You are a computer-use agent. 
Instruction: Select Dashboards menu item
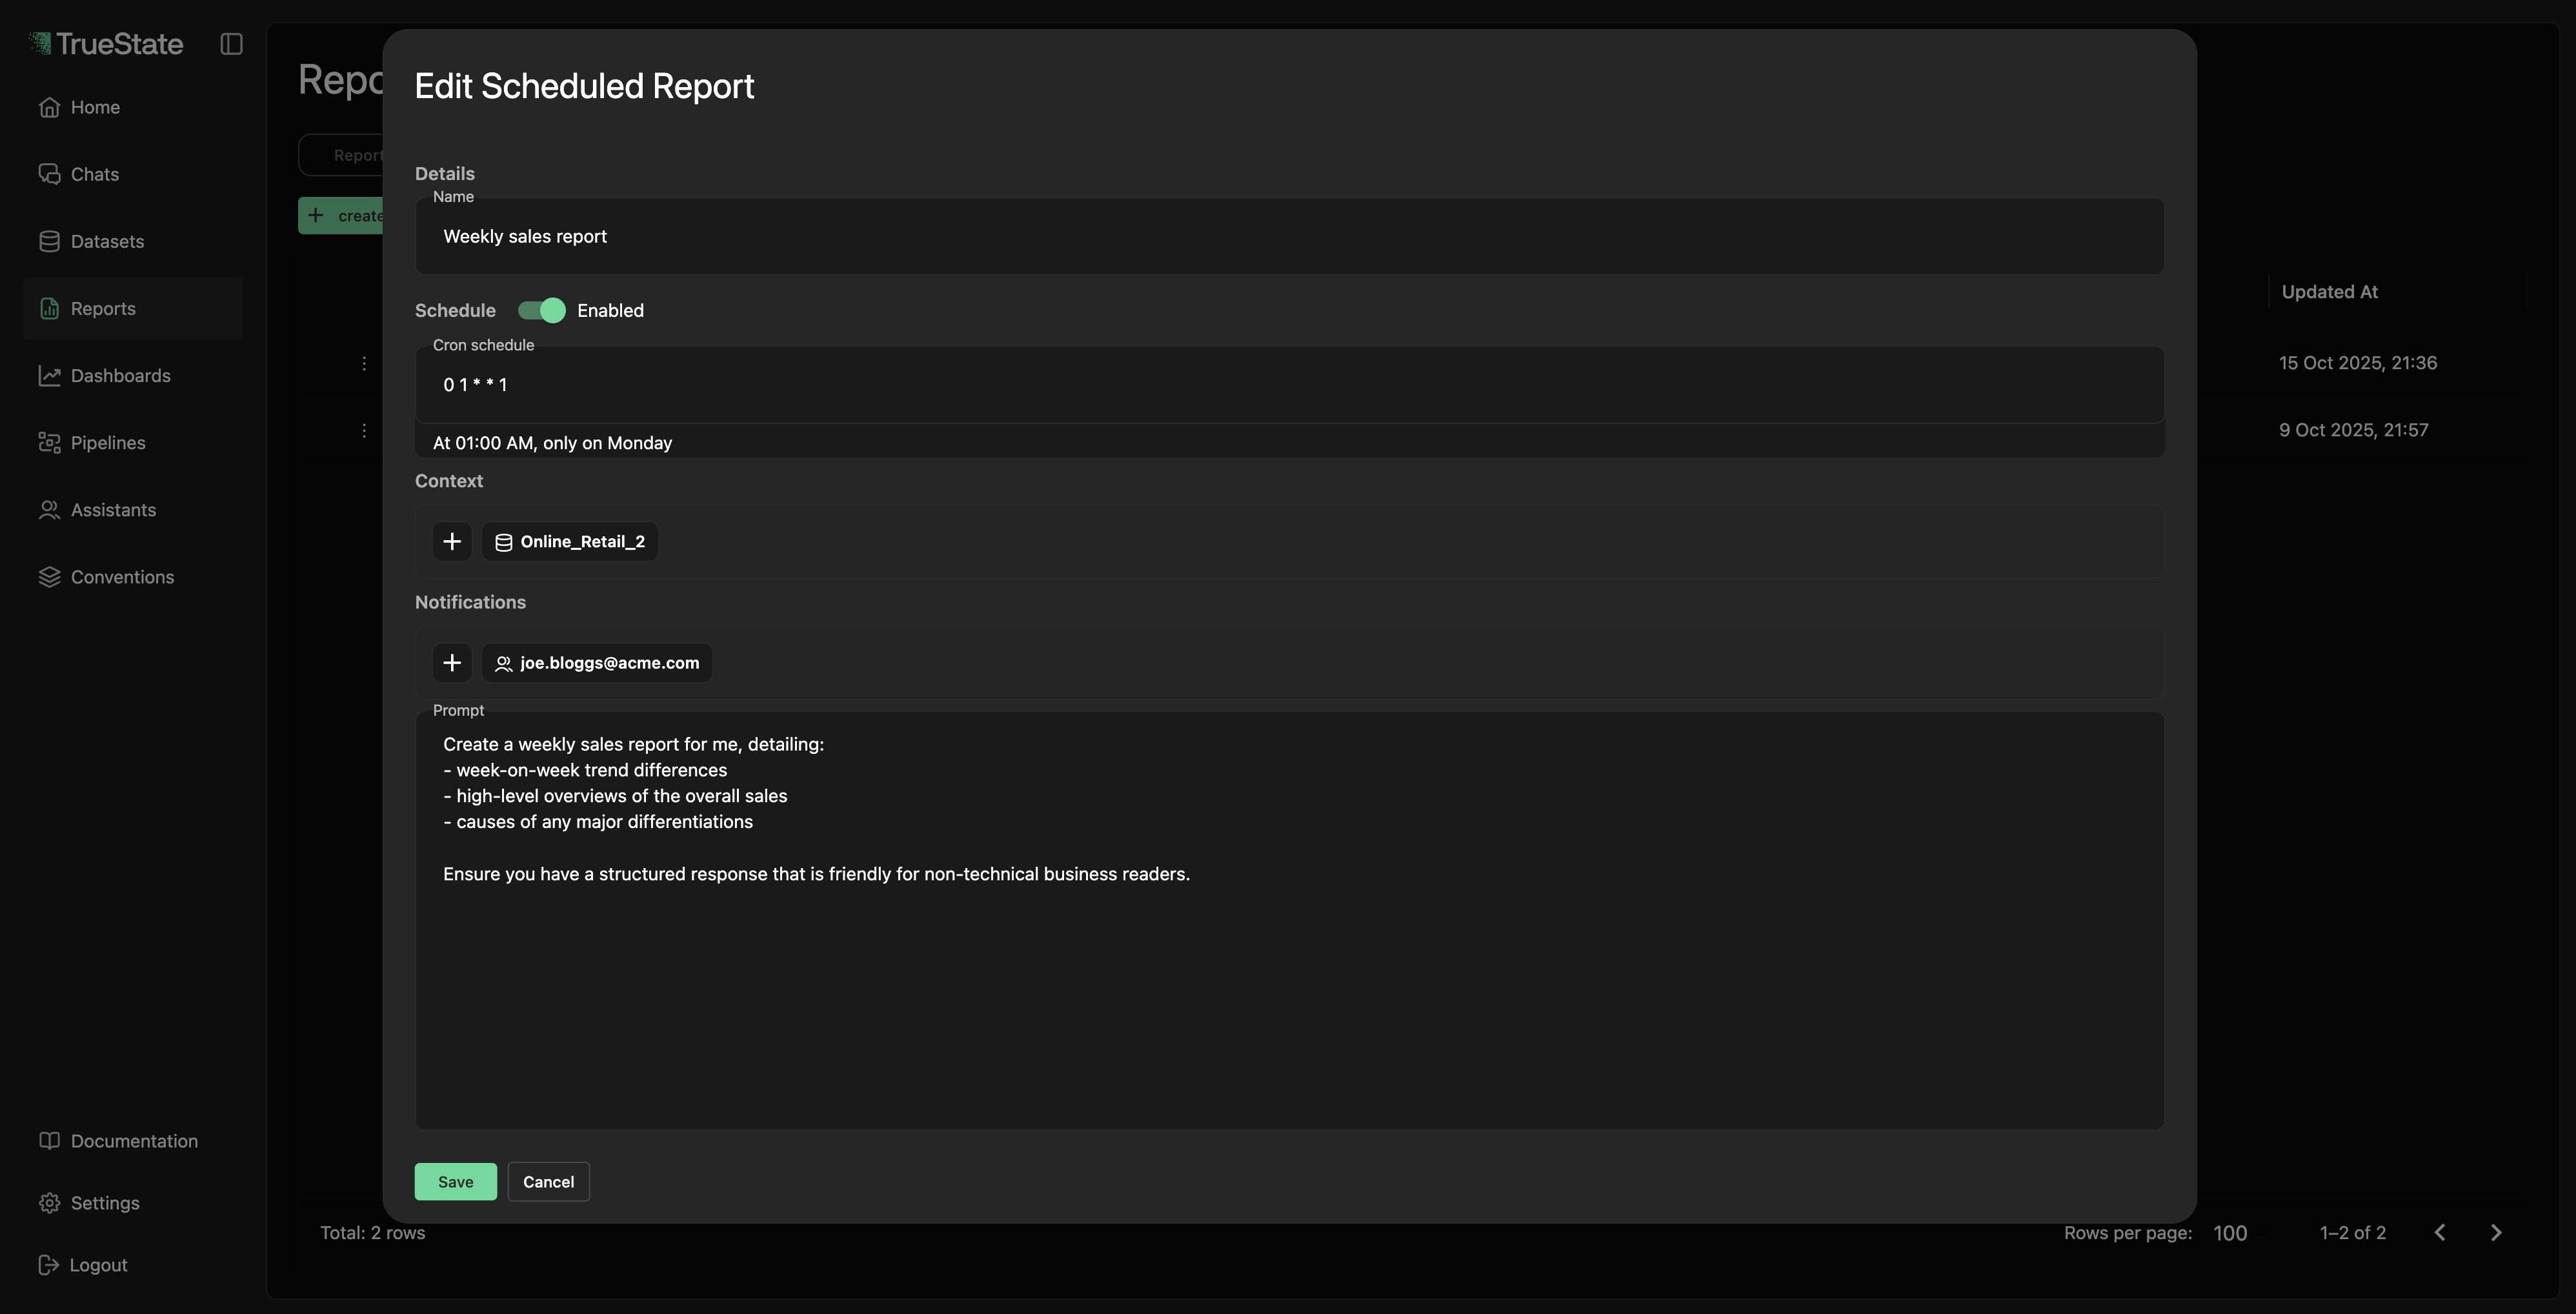(120, 376)
